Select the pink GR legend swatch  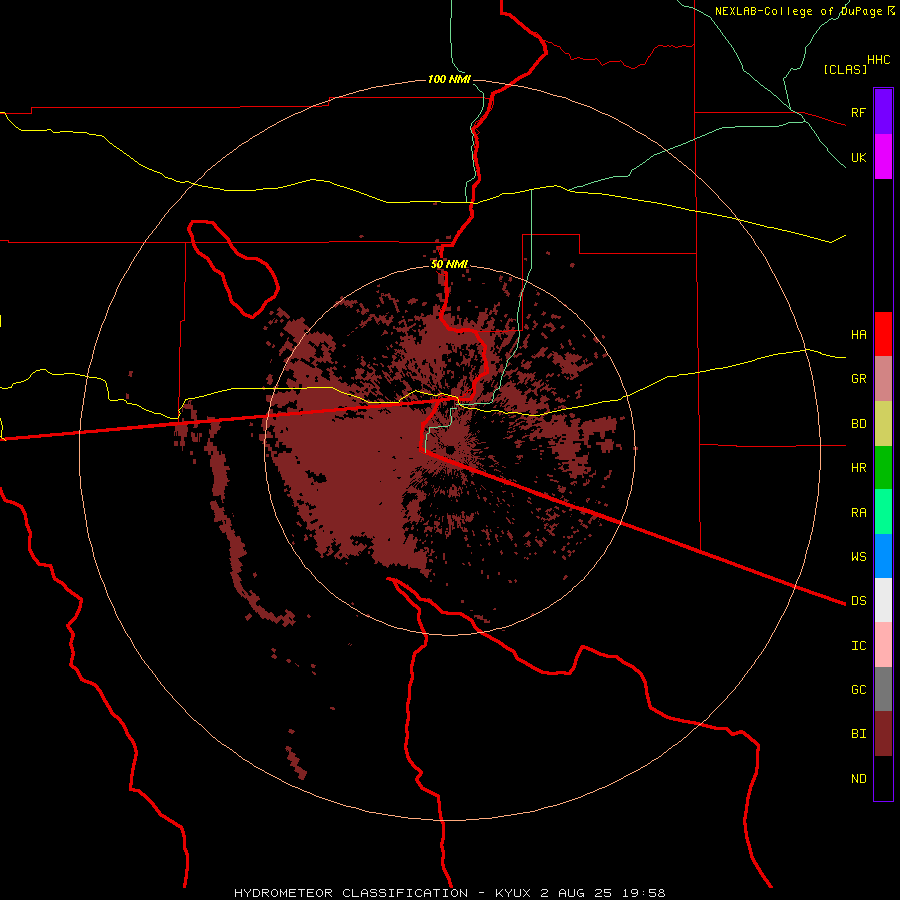tap(883, 379)
